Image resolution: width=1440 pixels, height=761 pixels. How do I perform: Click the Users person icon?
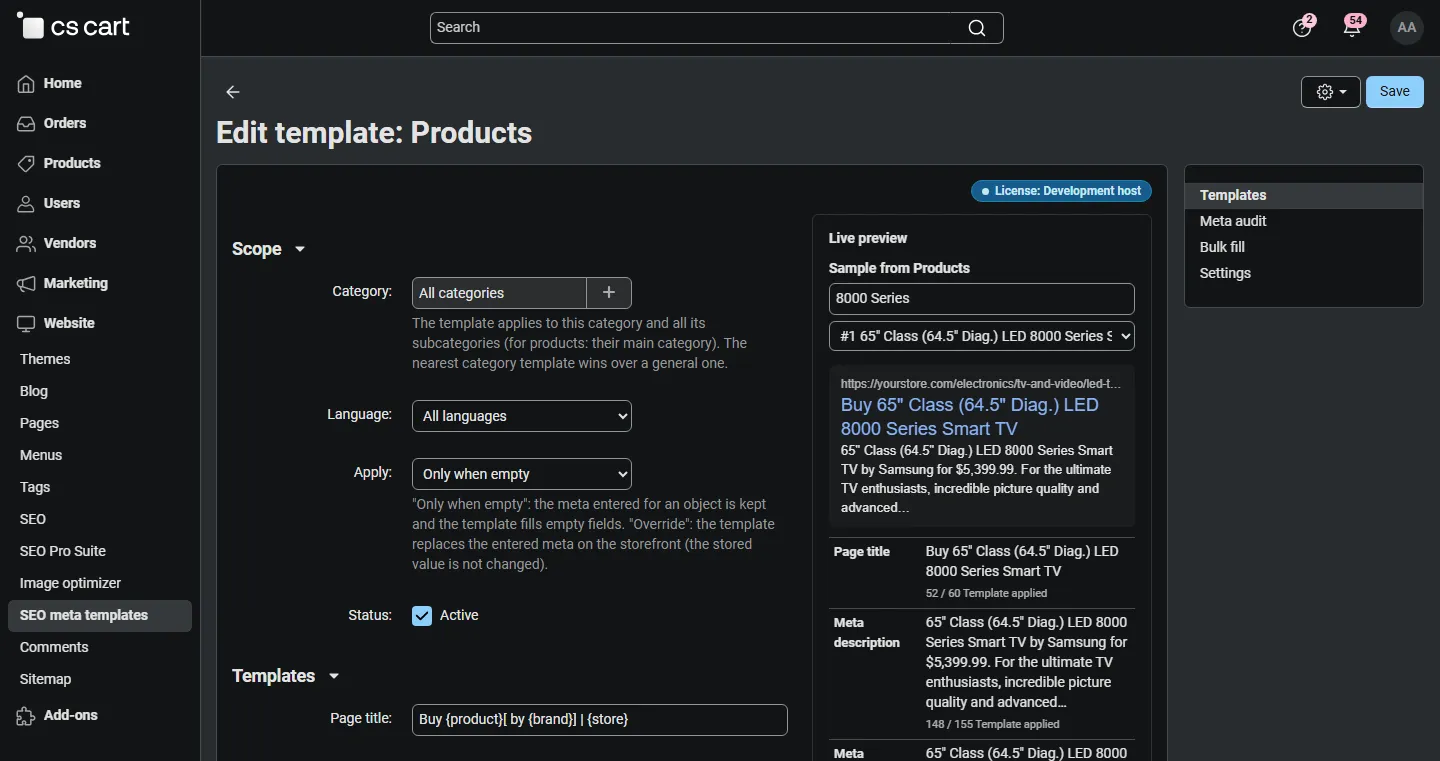tap(26, 204)
